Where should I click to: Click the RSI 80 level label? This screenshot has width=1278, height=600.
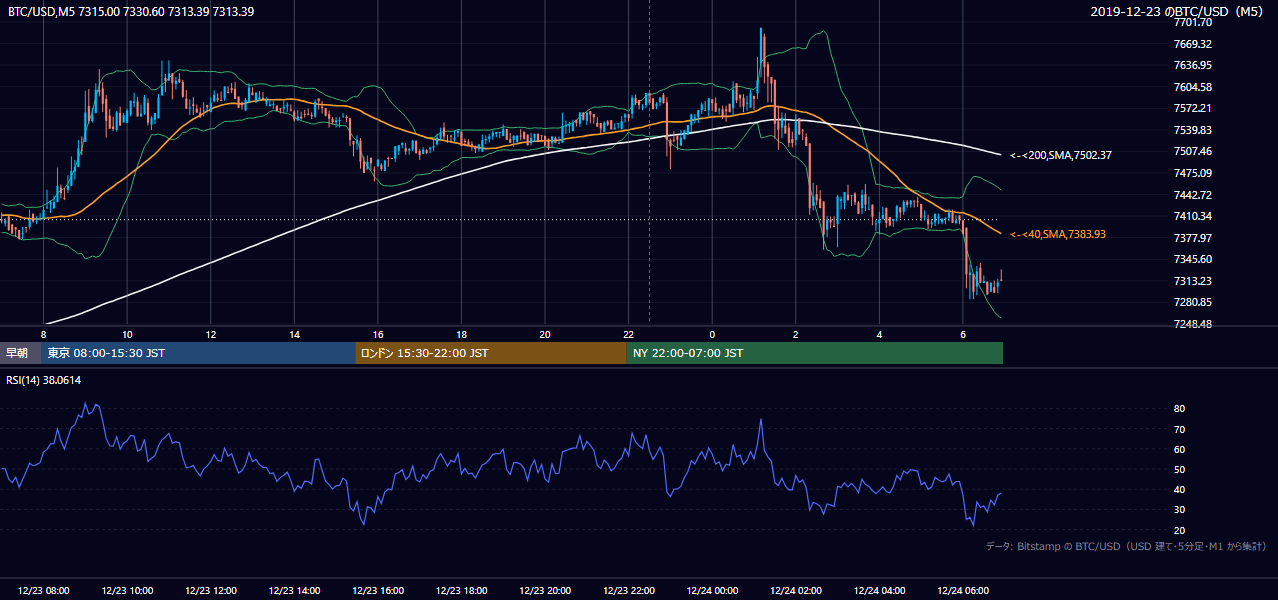[1179, 409]
